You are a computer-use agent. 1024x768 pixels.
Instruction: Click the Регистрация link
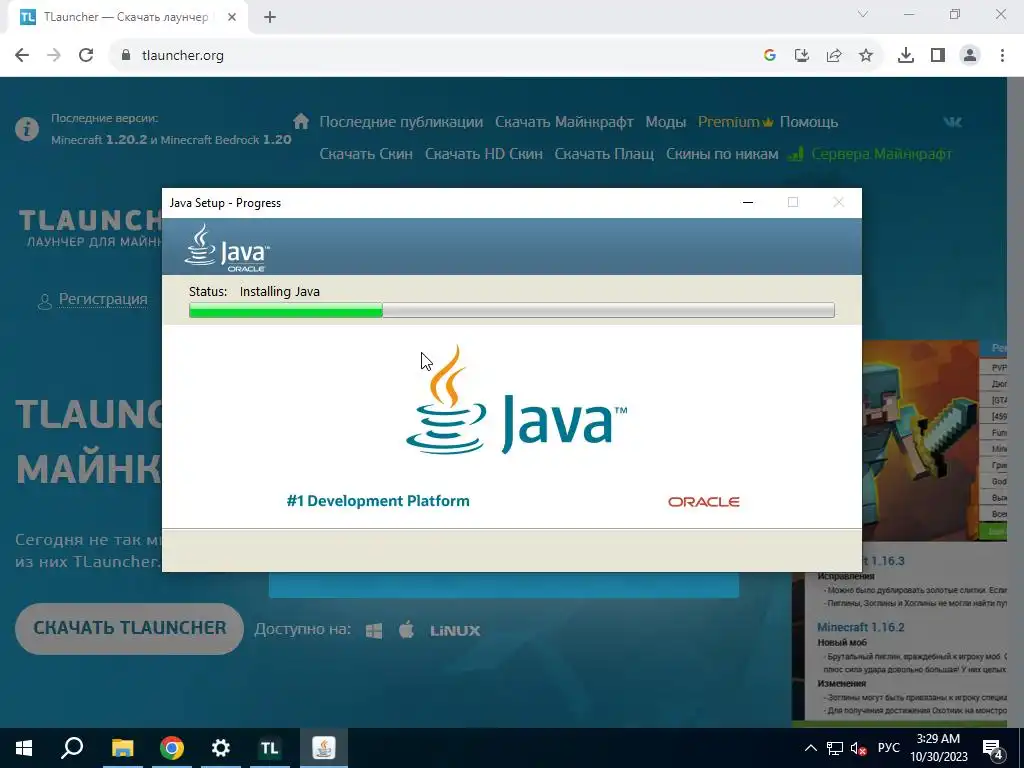coord(103,299)
